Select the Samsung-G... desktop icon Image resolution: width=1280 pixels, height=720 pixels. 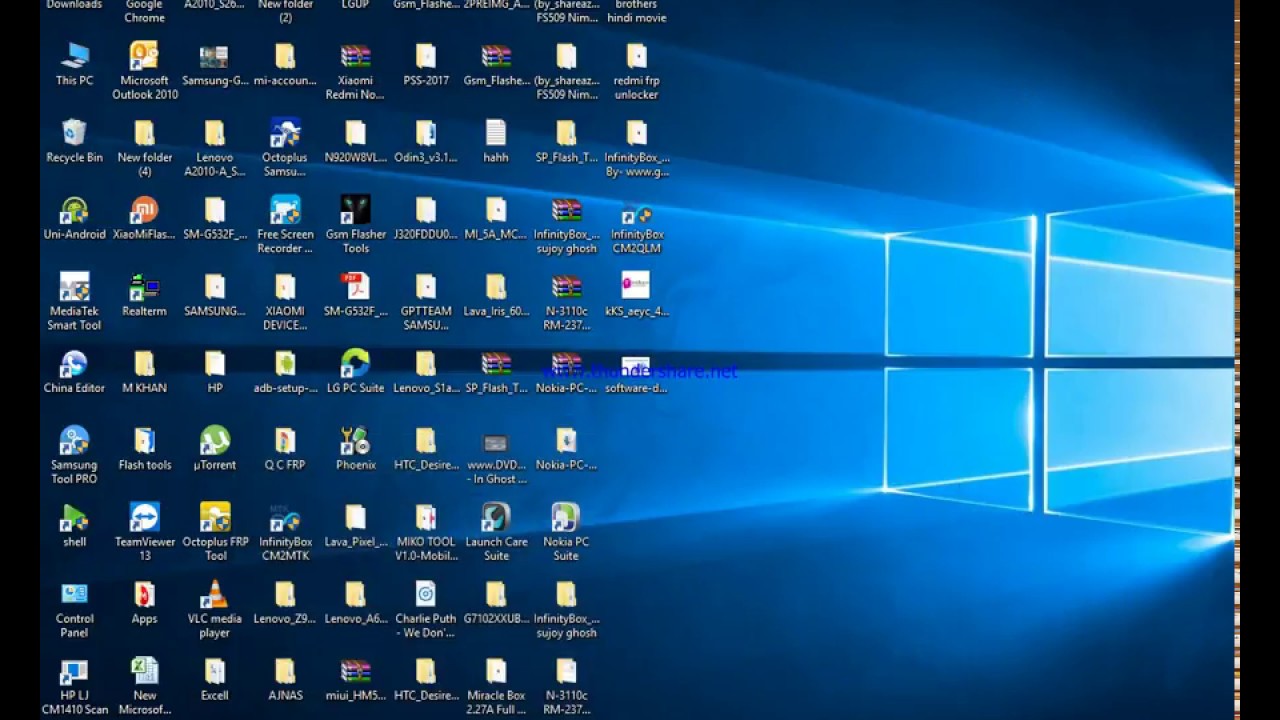pyautogui.click(x=215, y=64)
